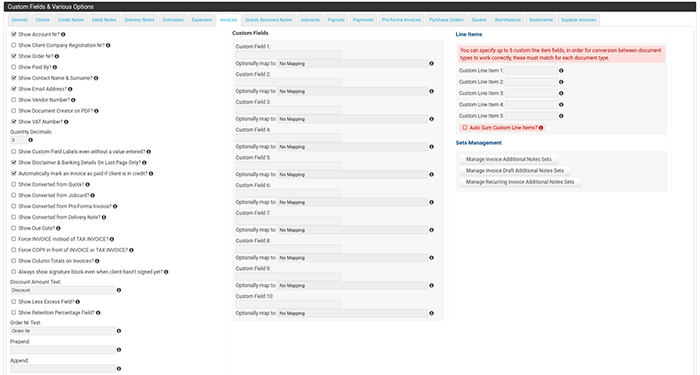Open mapping dropdown for Custom Field 7
This screenshot has height=375, width=700.
click(x=353, y=230)
